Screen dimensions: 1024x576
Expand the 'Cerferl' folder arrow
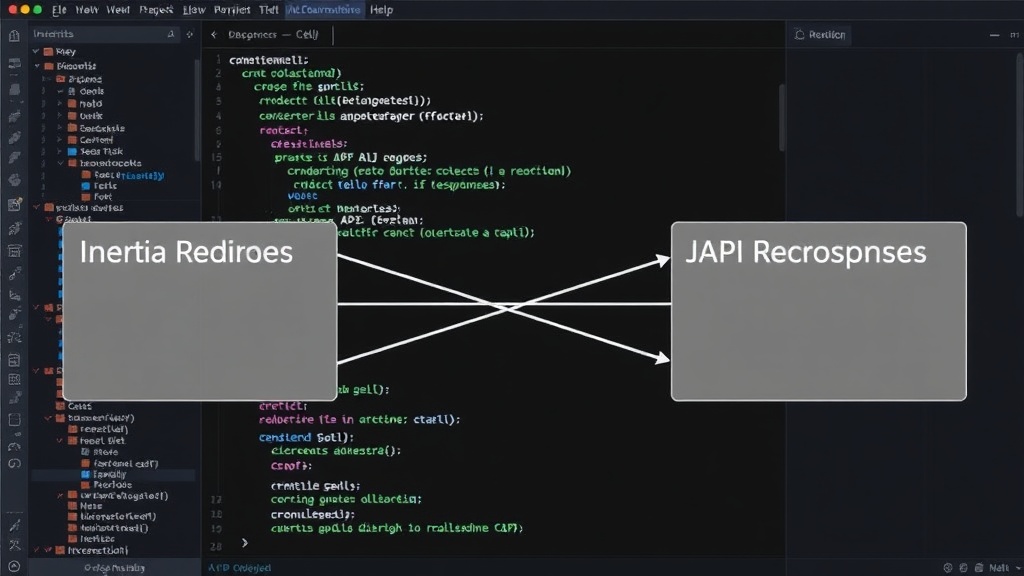click(x=59, y=140)
